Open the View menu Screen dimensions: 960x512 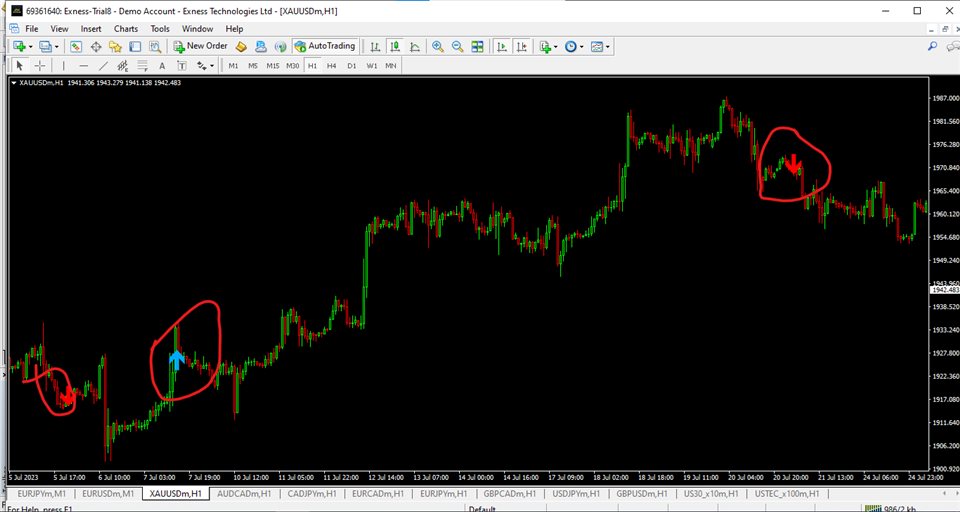point(59,29)
